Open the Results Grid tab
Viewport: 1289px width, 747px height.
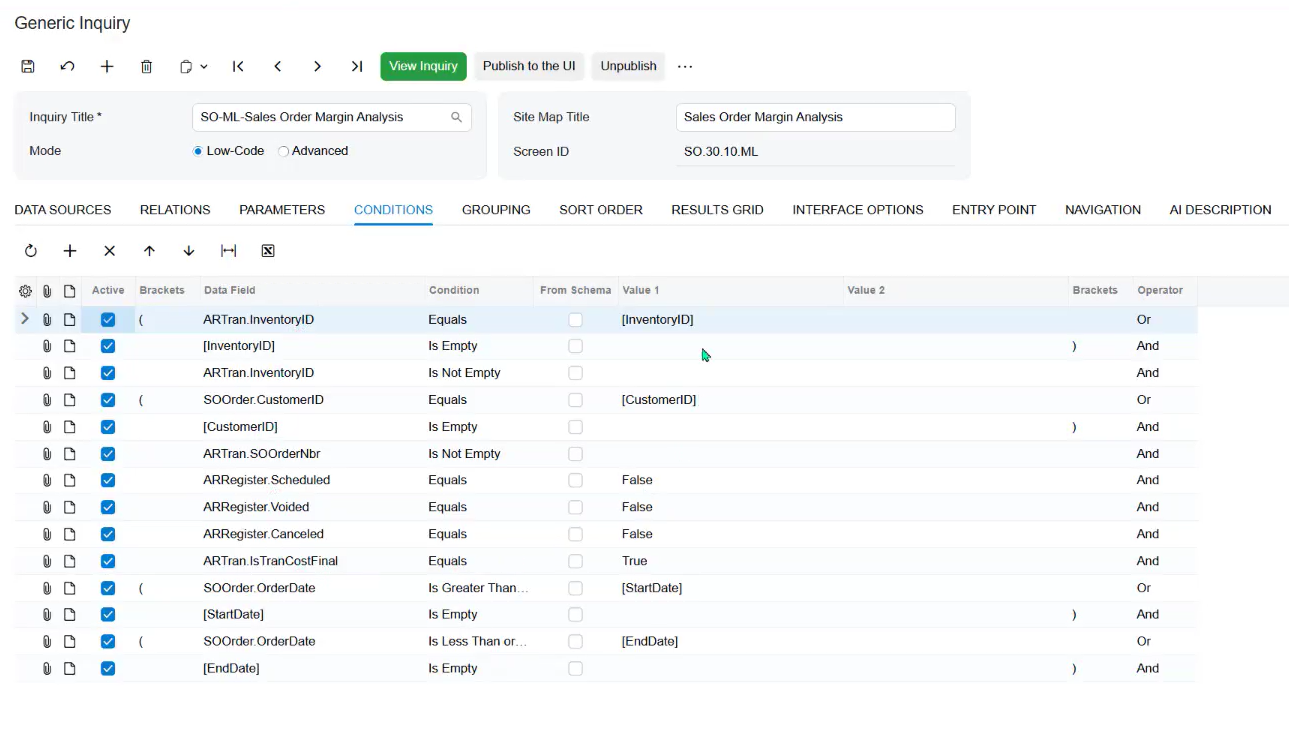717,210
